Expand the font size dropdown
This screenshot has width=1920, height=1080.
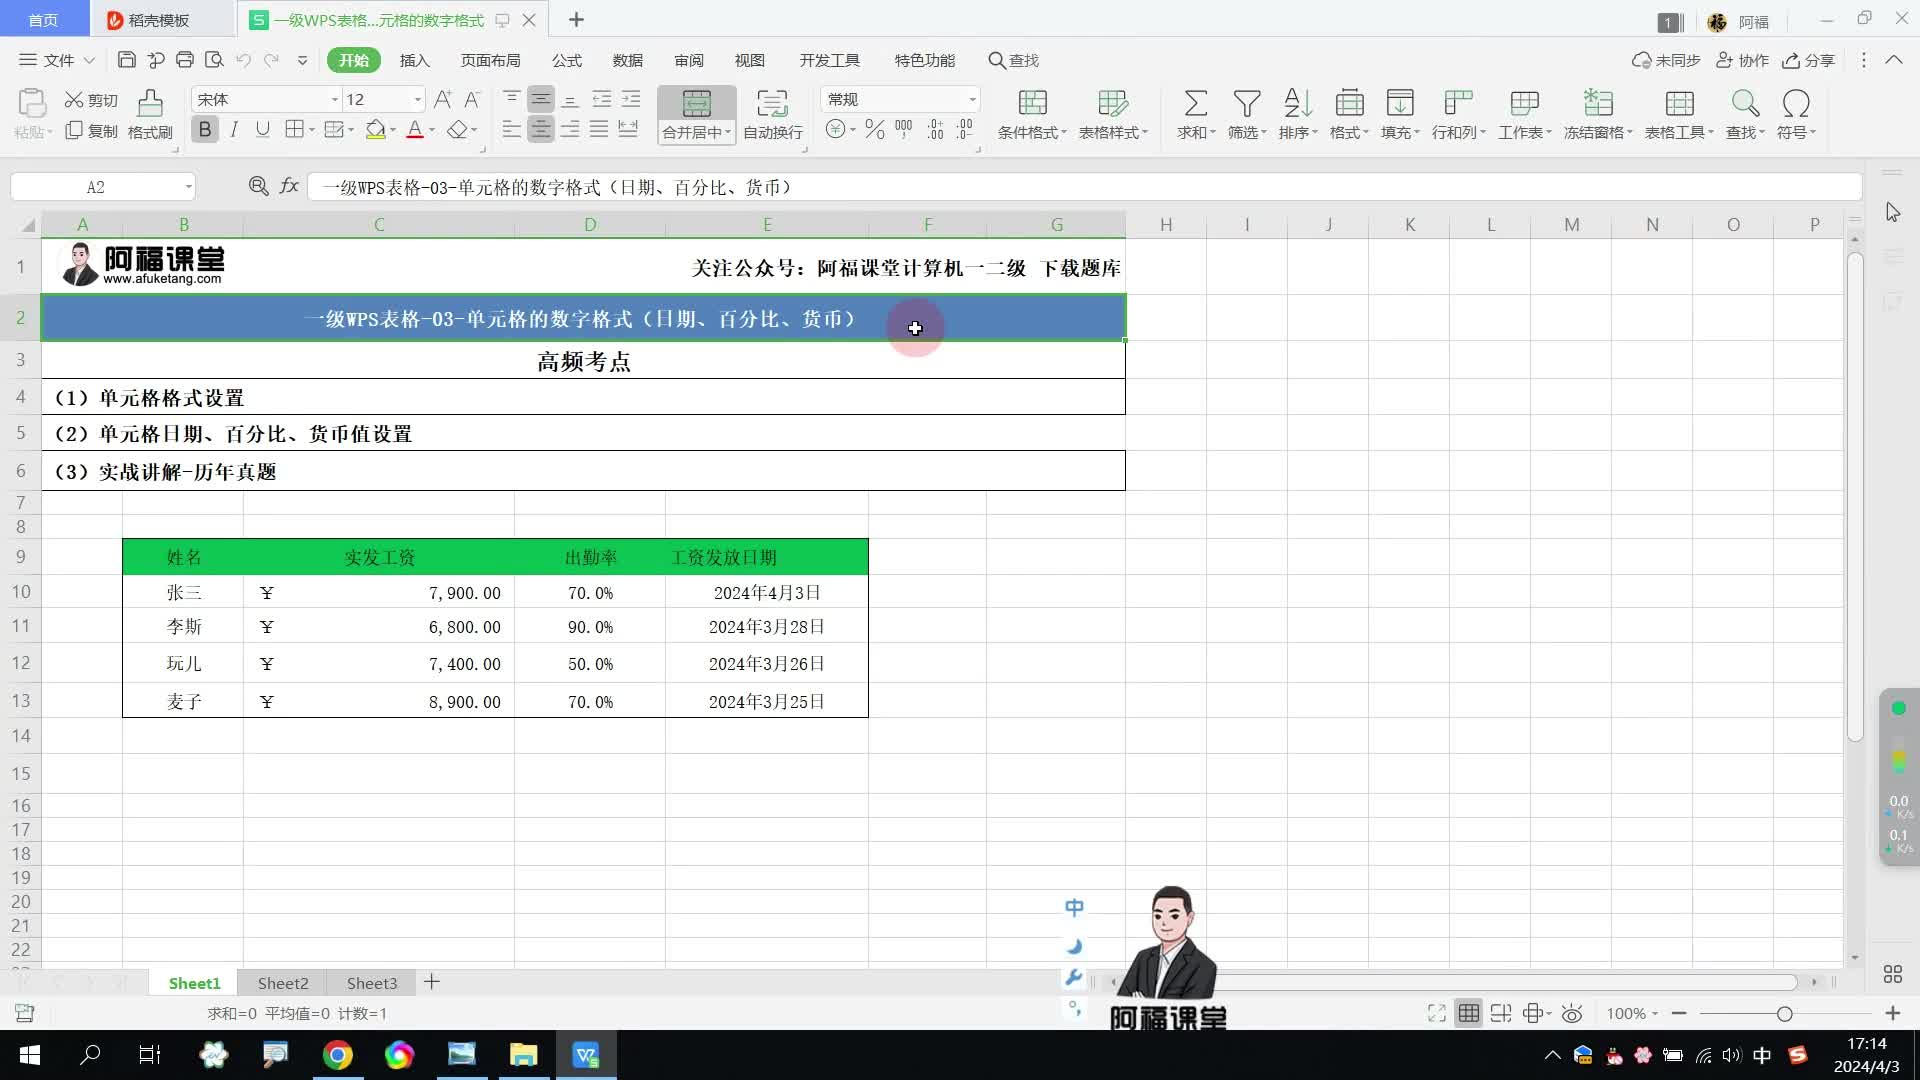point(417,100)
